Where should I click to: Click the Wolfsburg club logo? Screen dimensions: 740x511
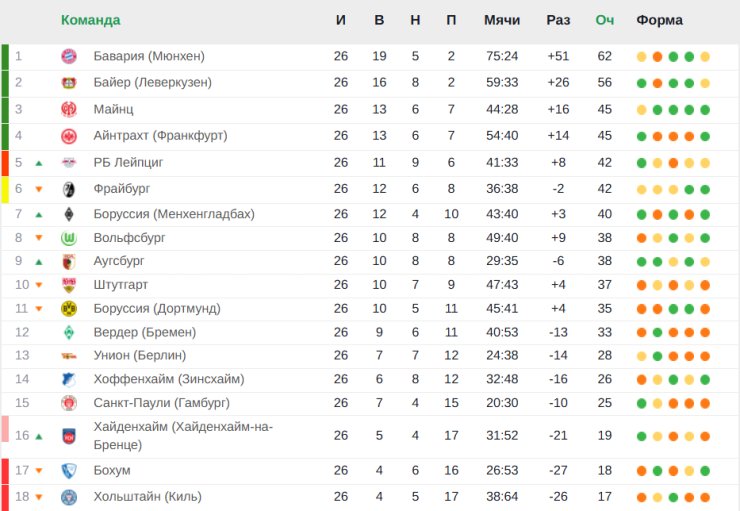click(x=69, y=238)
